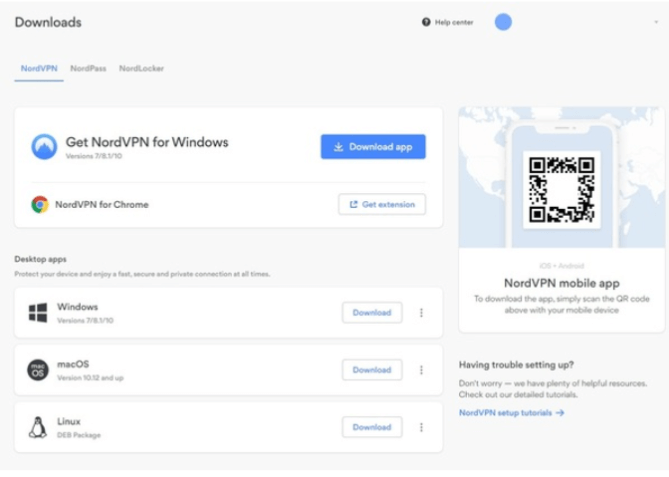Switch to the NordLocker tab

141,68
